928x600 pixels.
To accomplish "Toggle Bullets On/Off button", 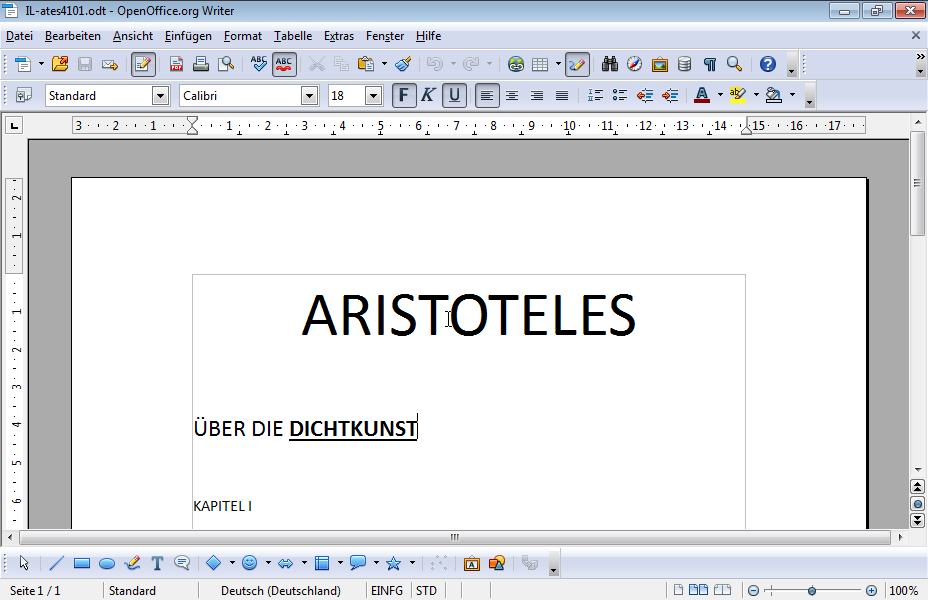I will 620,95.
